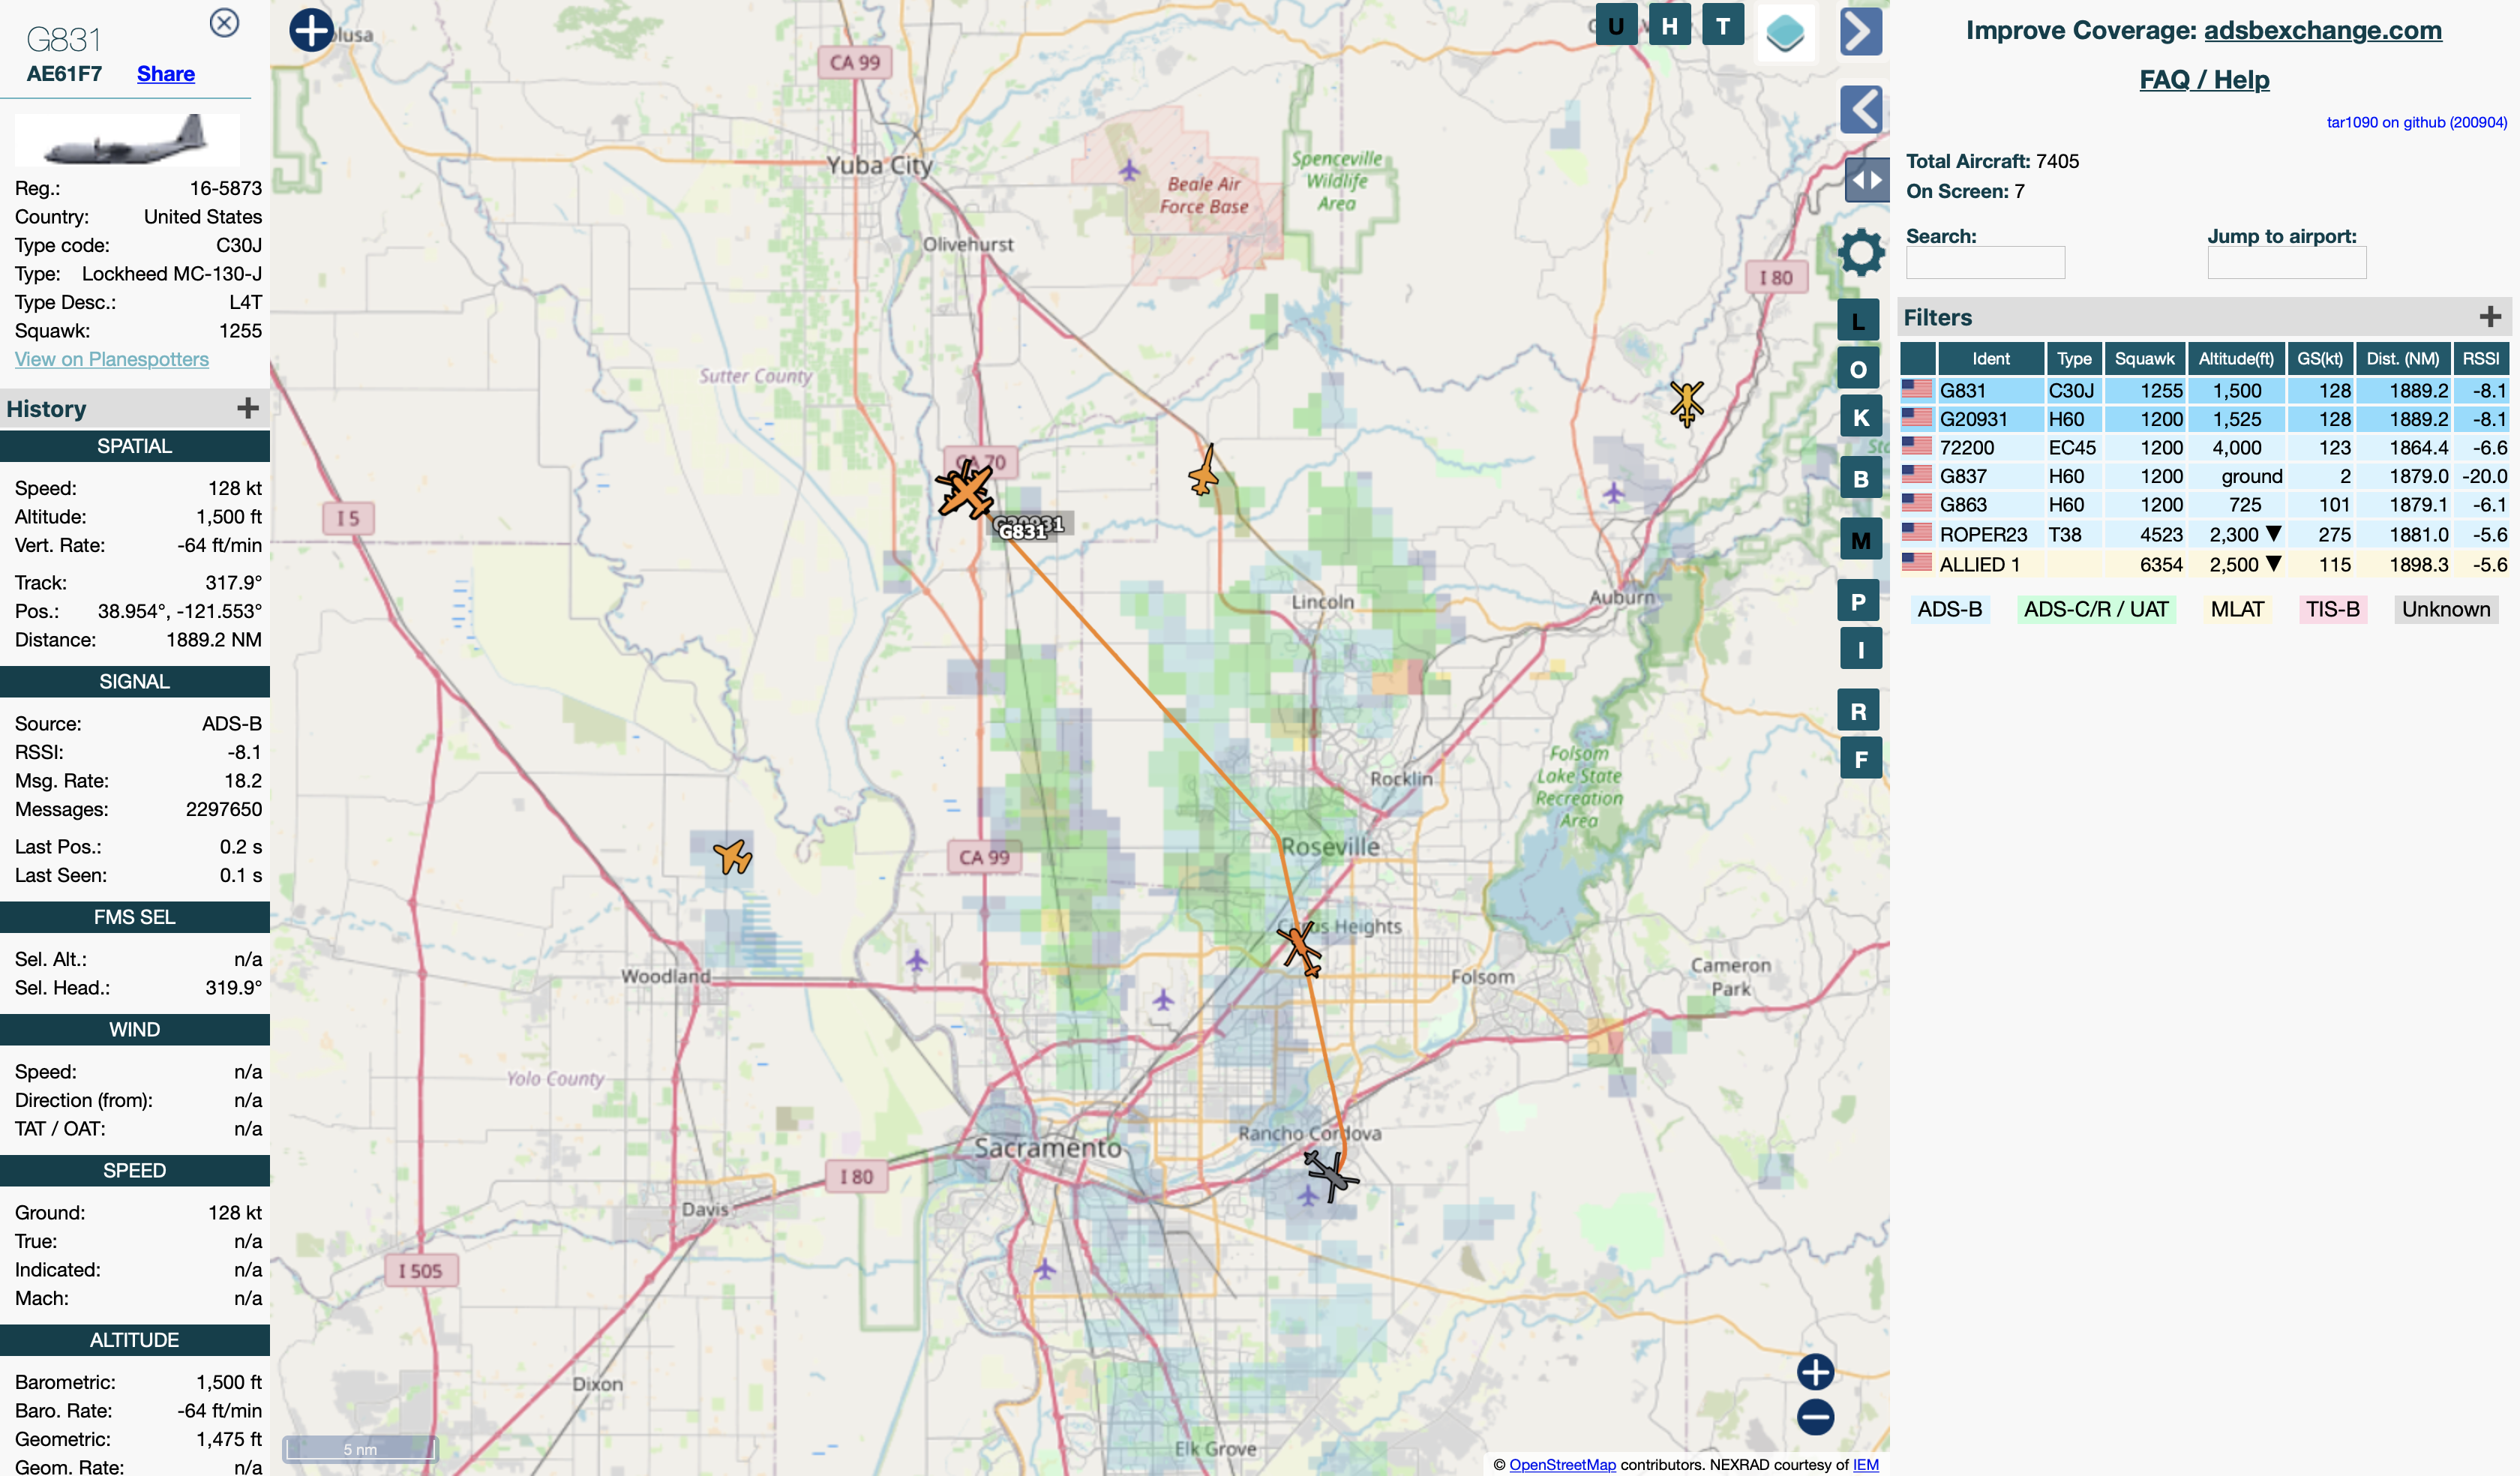
Task: Click the I map option button
Action: point(1861,649)
